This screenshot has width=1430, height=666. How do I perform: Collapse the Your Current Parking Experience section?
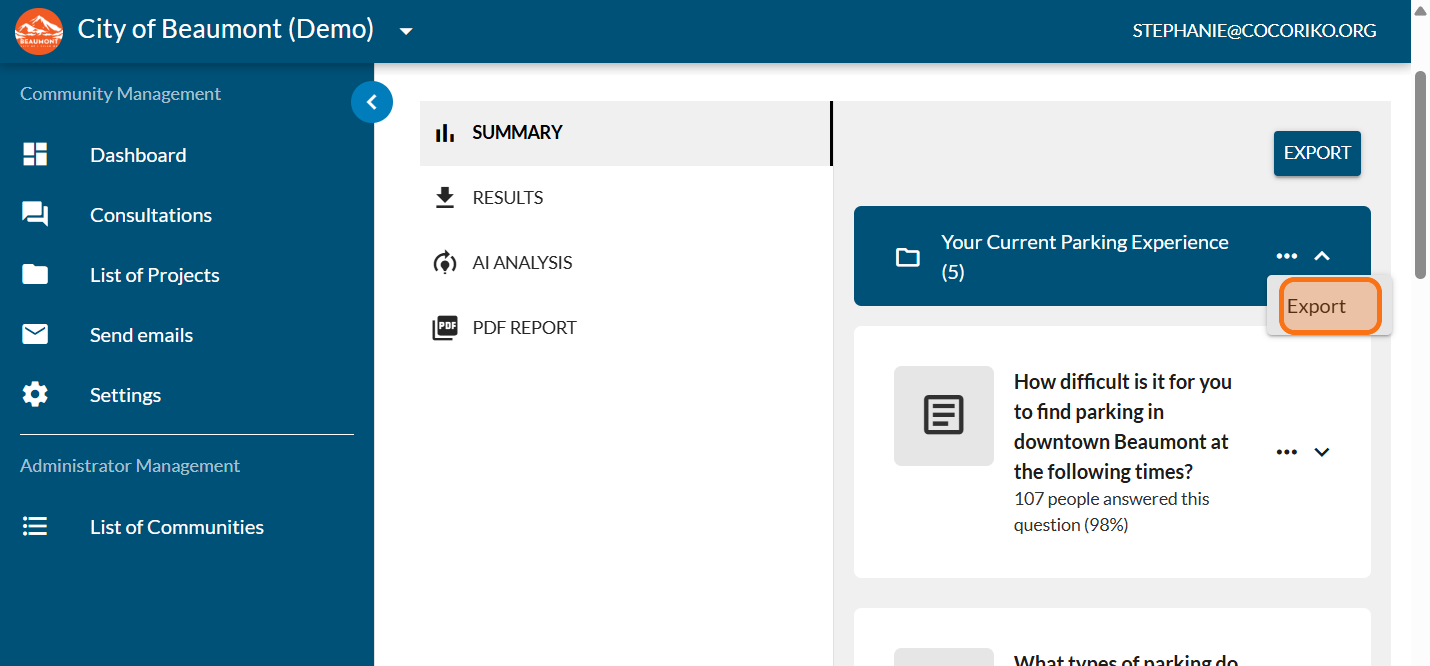pyautogui.click(x=1322, y=256)
